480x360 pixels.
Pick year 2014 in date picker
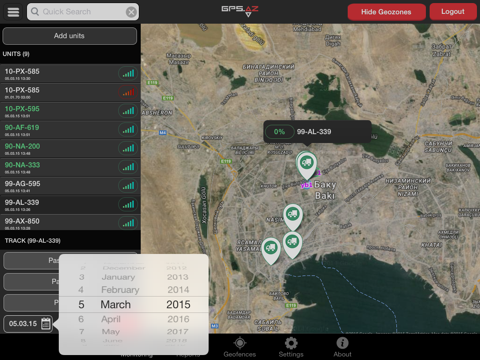click(x=178, y=290)
